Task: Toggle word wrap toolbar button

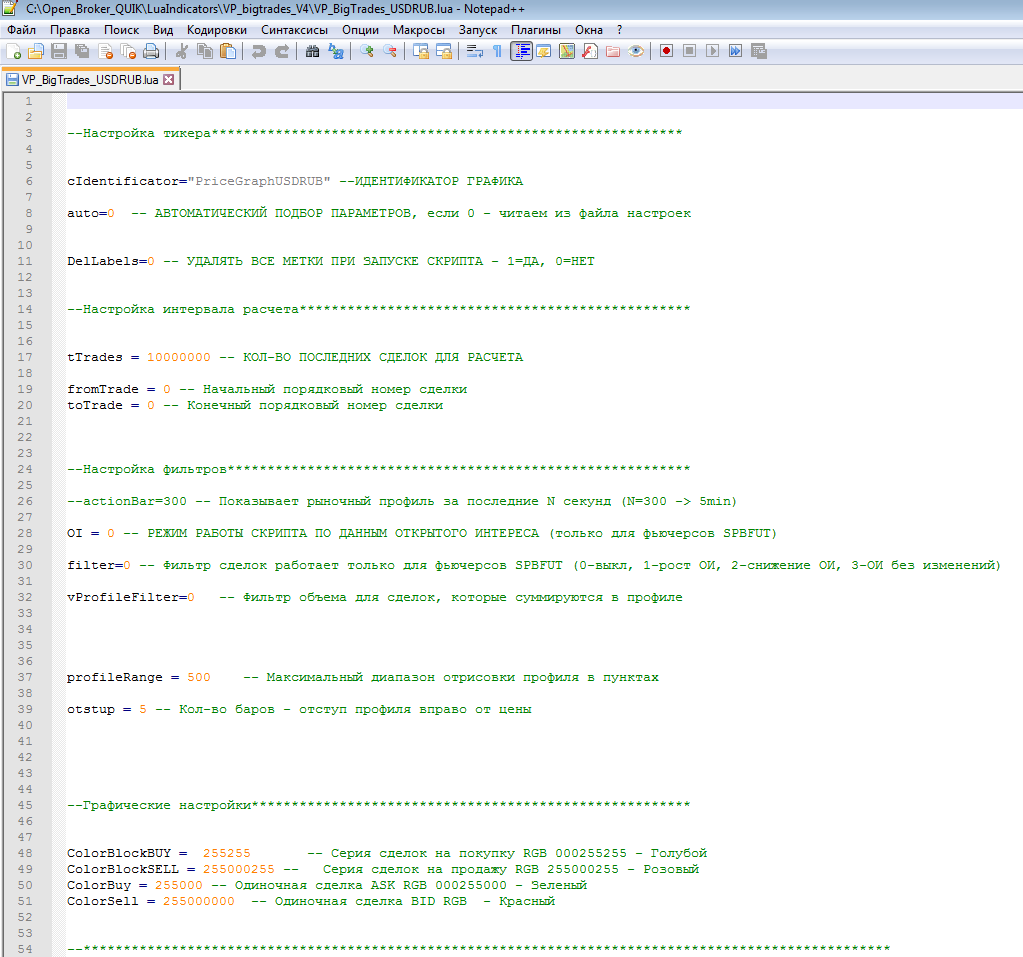Action: click(x=474, y=51)
